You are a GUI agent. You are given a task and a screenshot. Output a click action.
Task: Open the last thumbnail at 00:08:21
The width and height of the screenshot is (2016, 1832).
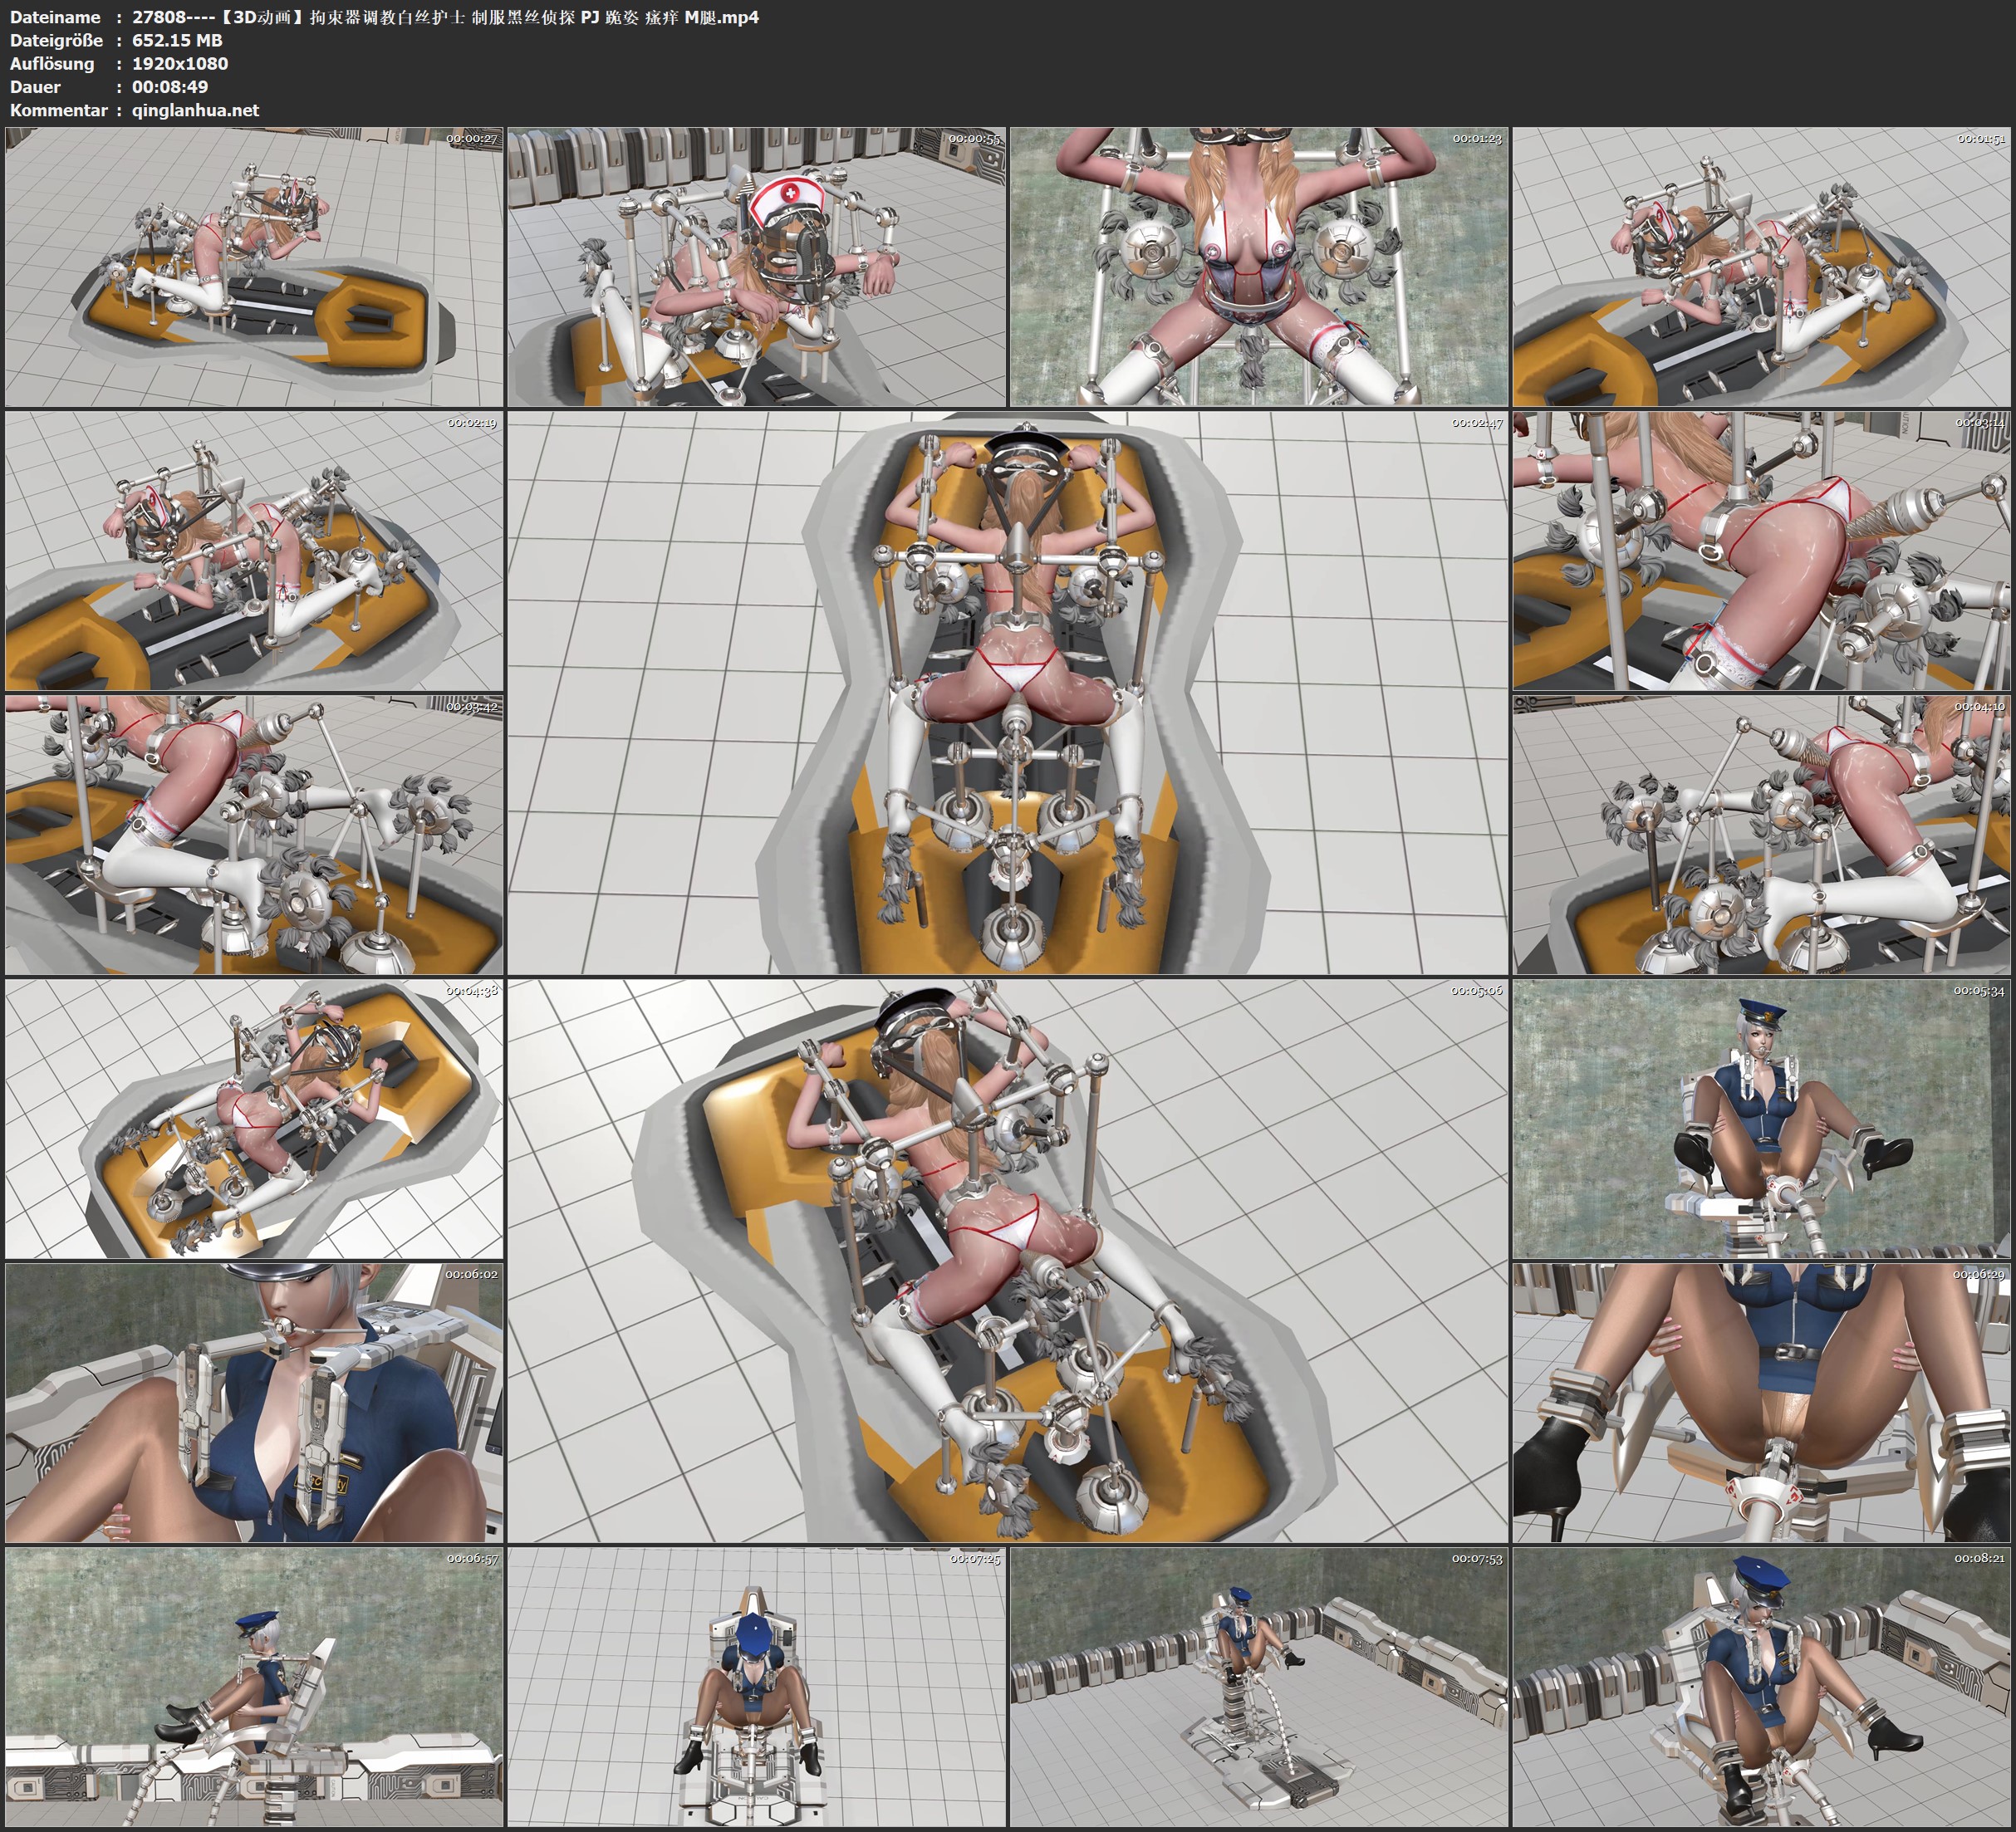(1761, 1687)
